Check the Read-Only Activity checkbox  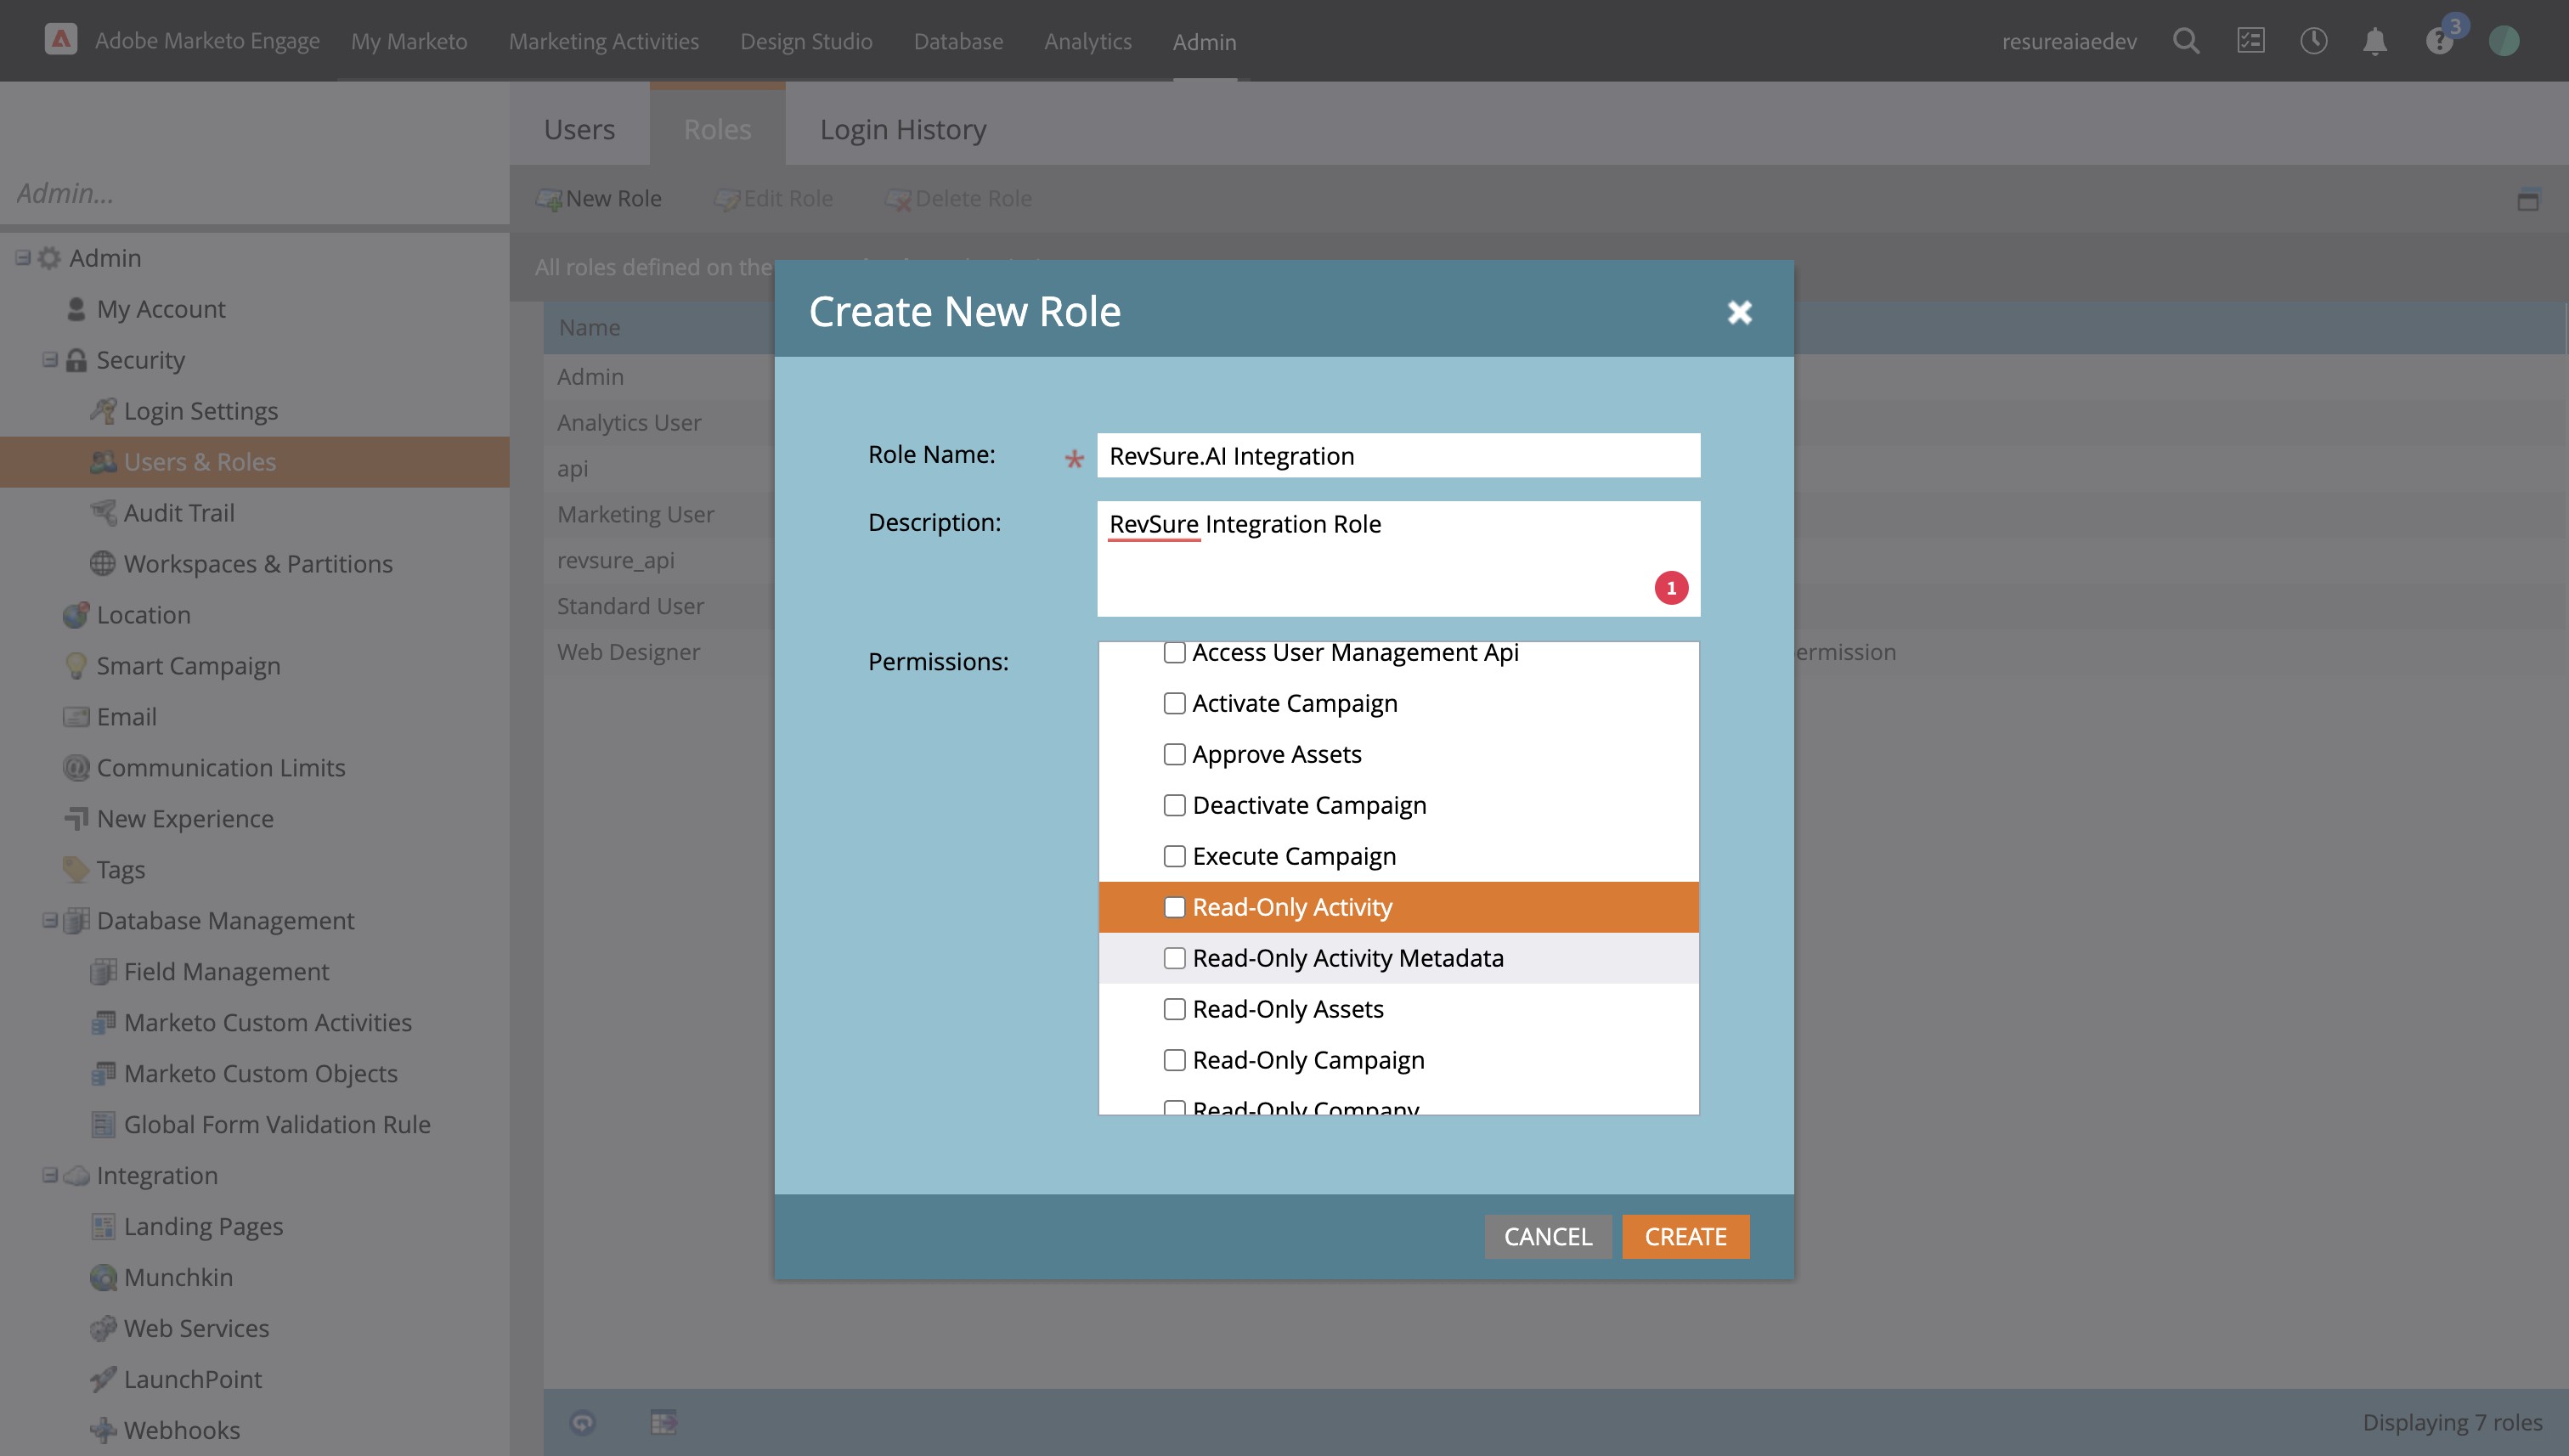[x=1175, y=907]
